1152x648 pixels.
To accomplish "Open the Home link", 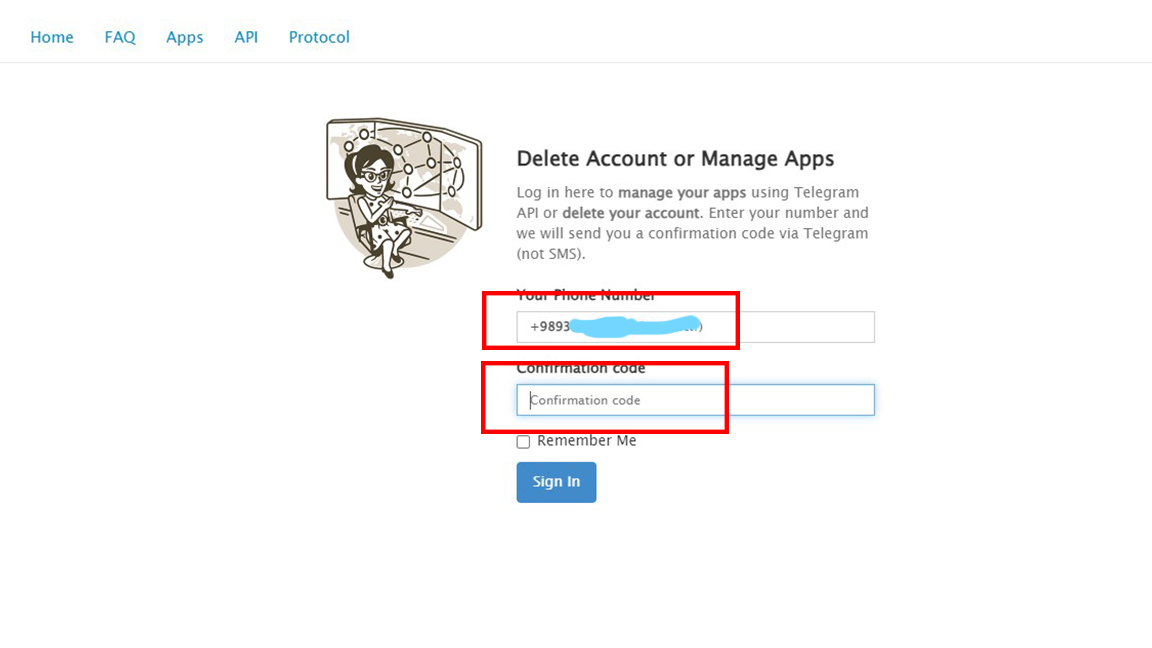I will tap(51, 37).
